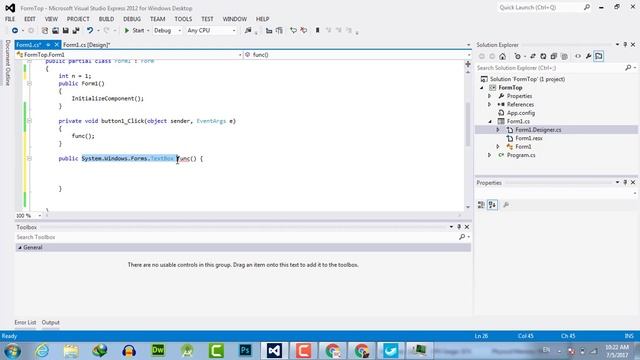Click the uncomment selected lines icon
Viewport: 640px width, 360px height.
pyautogui.click(x=304, y=31)
